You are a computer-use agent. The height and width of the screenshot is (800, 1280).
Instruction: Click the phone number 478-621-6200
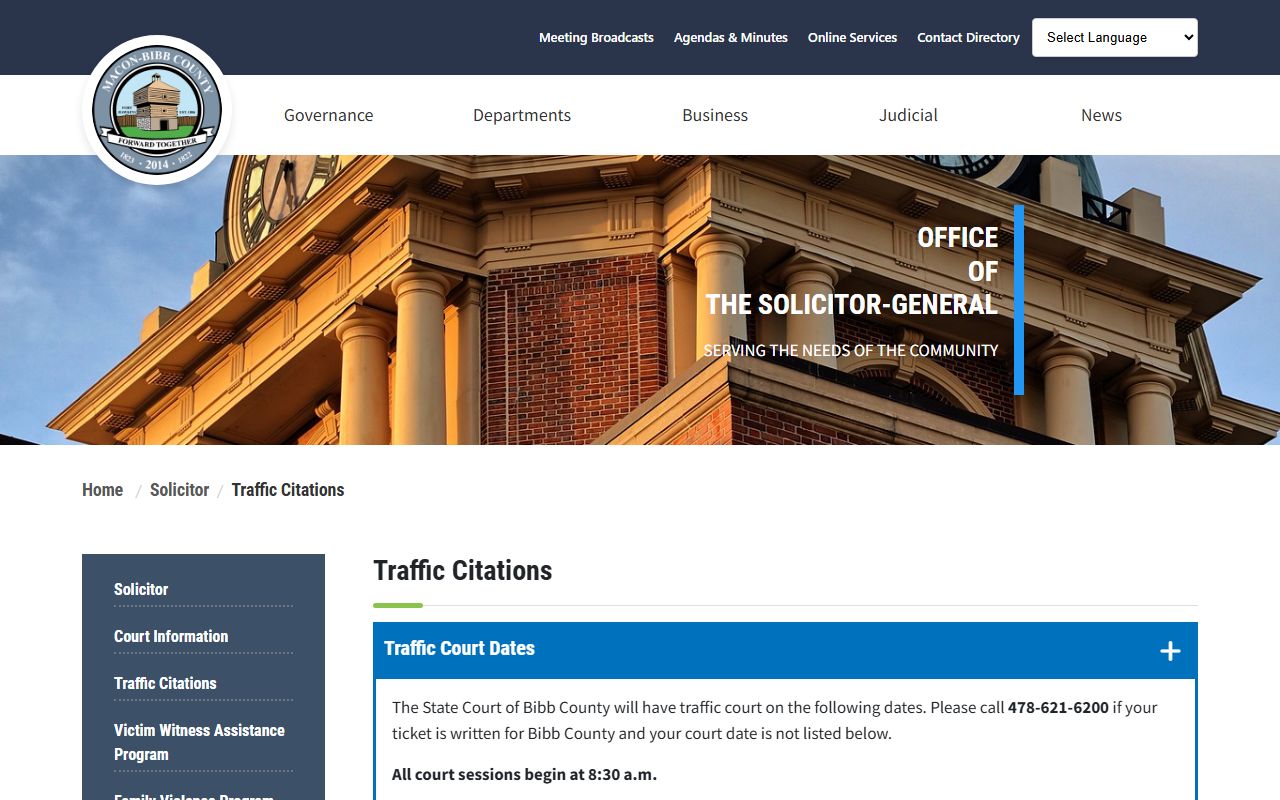(x=1058, y=707)
